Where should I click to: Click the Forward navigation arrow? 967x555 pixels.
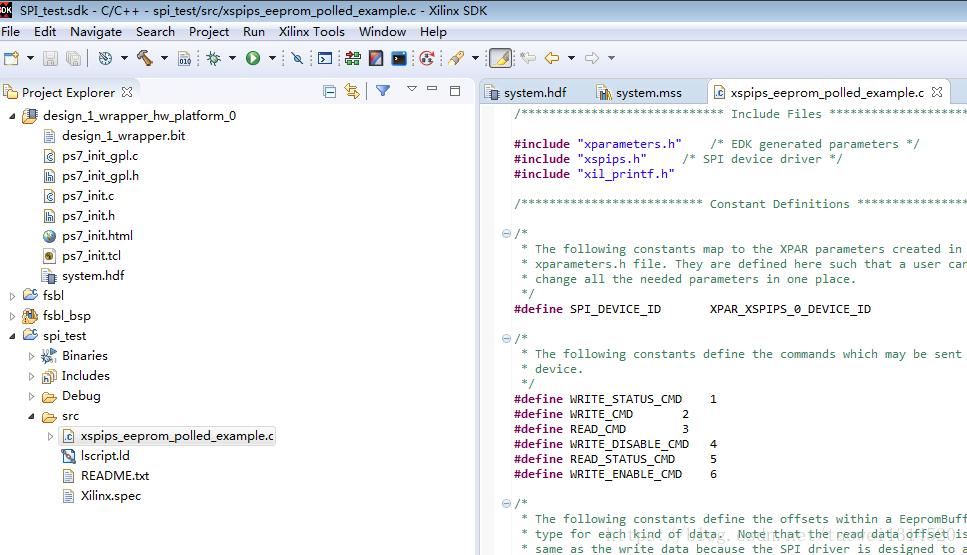[592, 58]
